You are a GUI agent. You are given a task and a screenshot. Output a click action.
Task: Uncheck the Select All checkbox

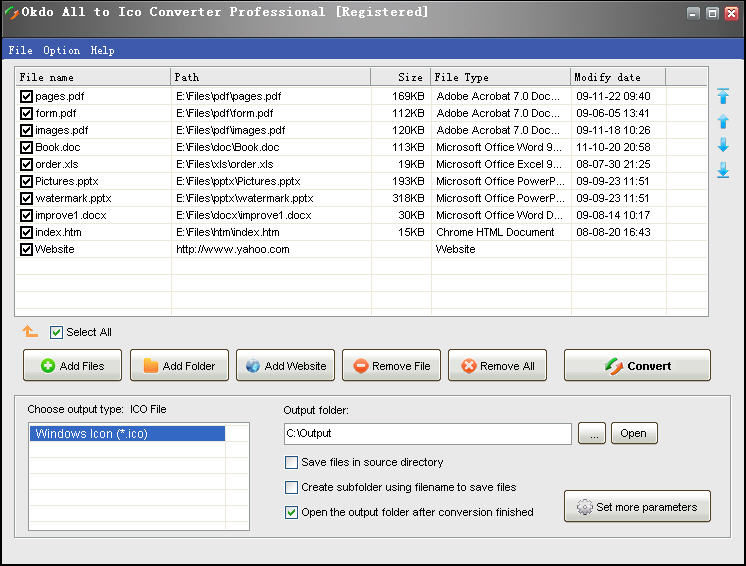tap(57, 332)
